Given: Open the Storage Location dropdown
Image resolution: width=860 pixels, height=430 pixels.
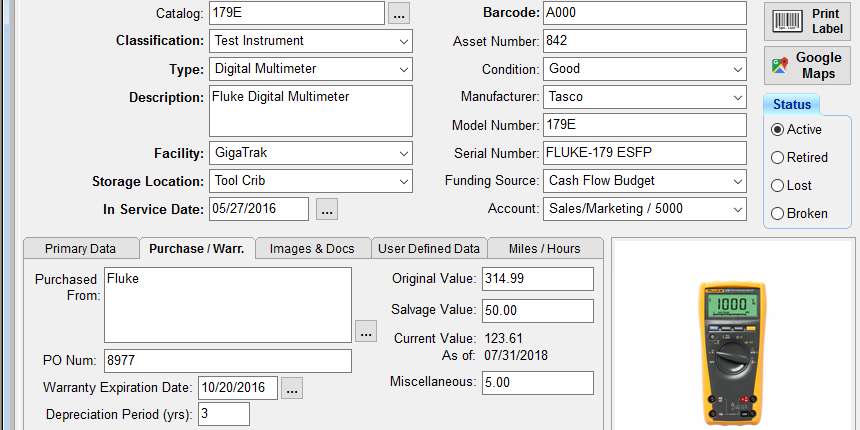Looking at the screenshot, I should pyautogui.click(x=310, y=181).
